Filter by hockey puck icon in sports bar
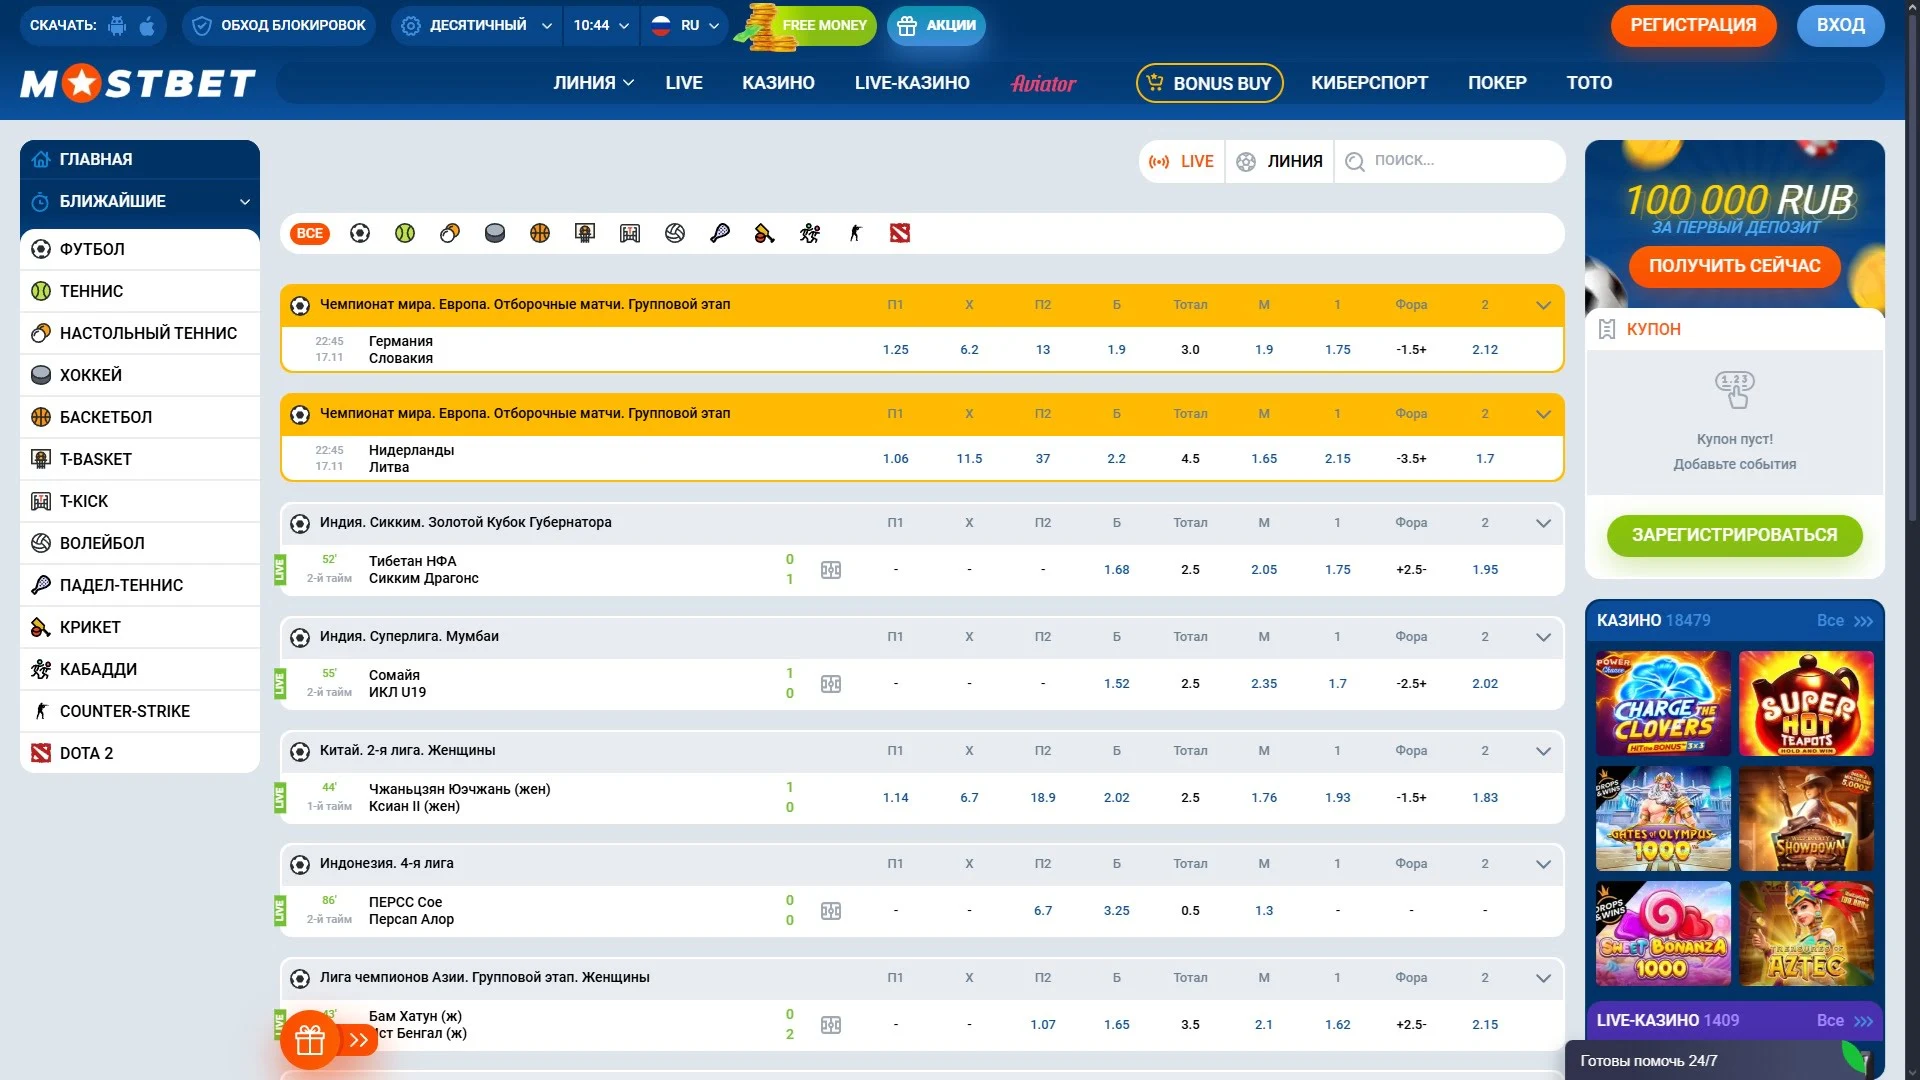The width and height of the screenshot is (1920, 1080). (x=495, y=234)
